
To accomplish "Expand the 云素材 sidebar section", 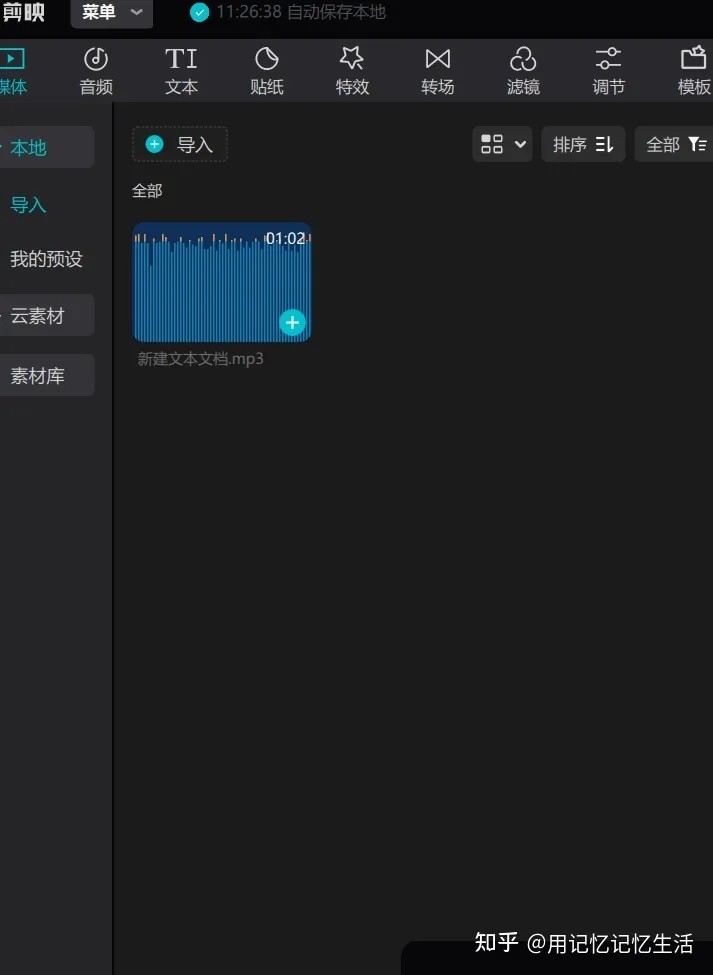I will click(38, 316).
